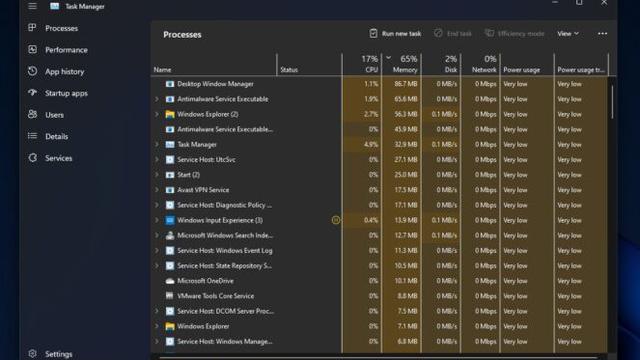Expand Avast VPN Service row
The width and height of the screenshot is (640, 360).
click(156, 190)
